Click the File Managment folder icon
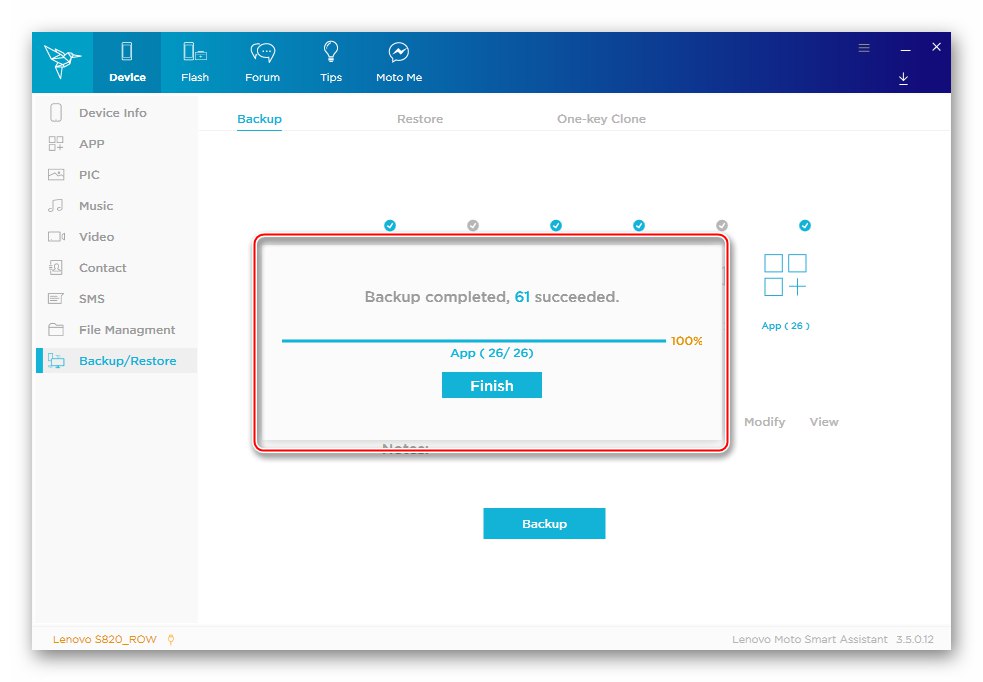This screenshot has width=983, height=682. [x=56, y=329]
